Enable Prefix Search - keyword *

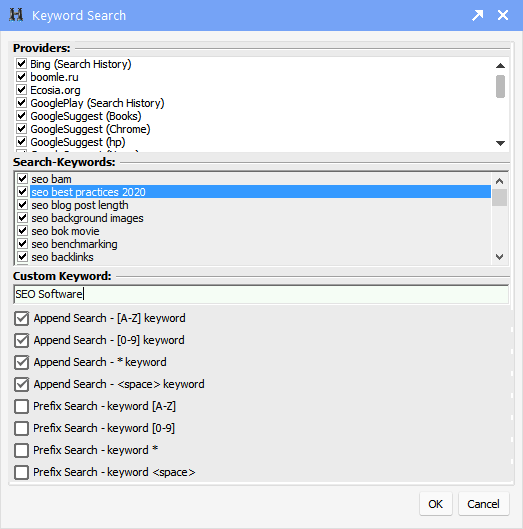(22, 450)
